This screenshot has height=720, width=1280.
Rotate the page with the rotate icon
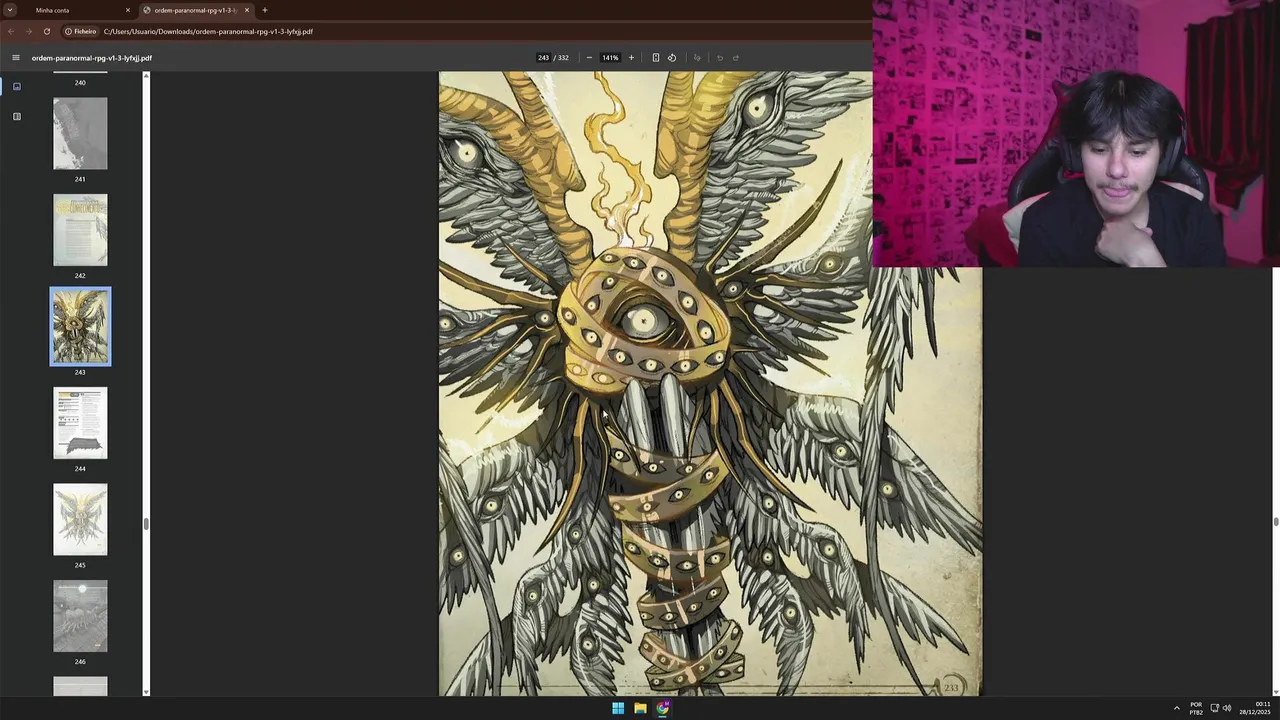click(672, 58)
